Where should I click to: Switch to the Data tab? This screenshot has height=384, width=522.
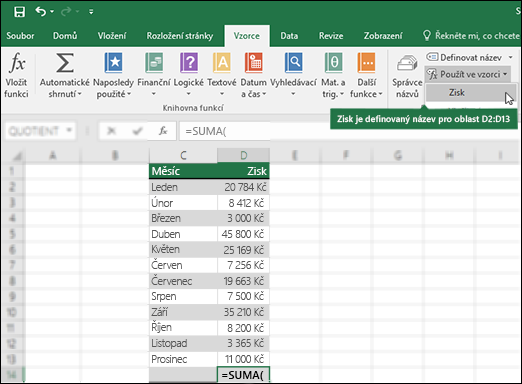pos(289,36)
